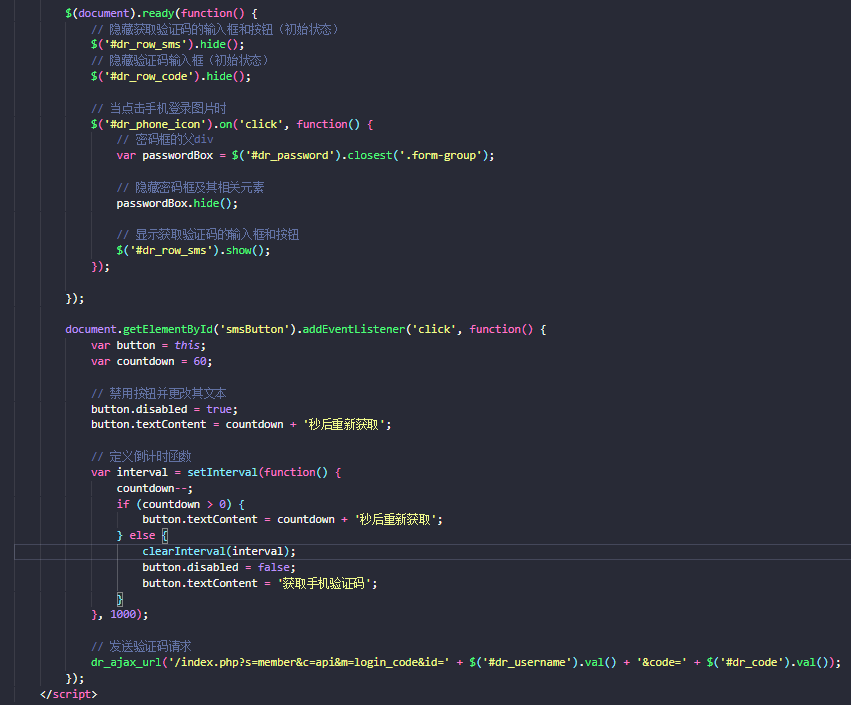Click the 'button.disabled = true;' line

click(164, 409)
